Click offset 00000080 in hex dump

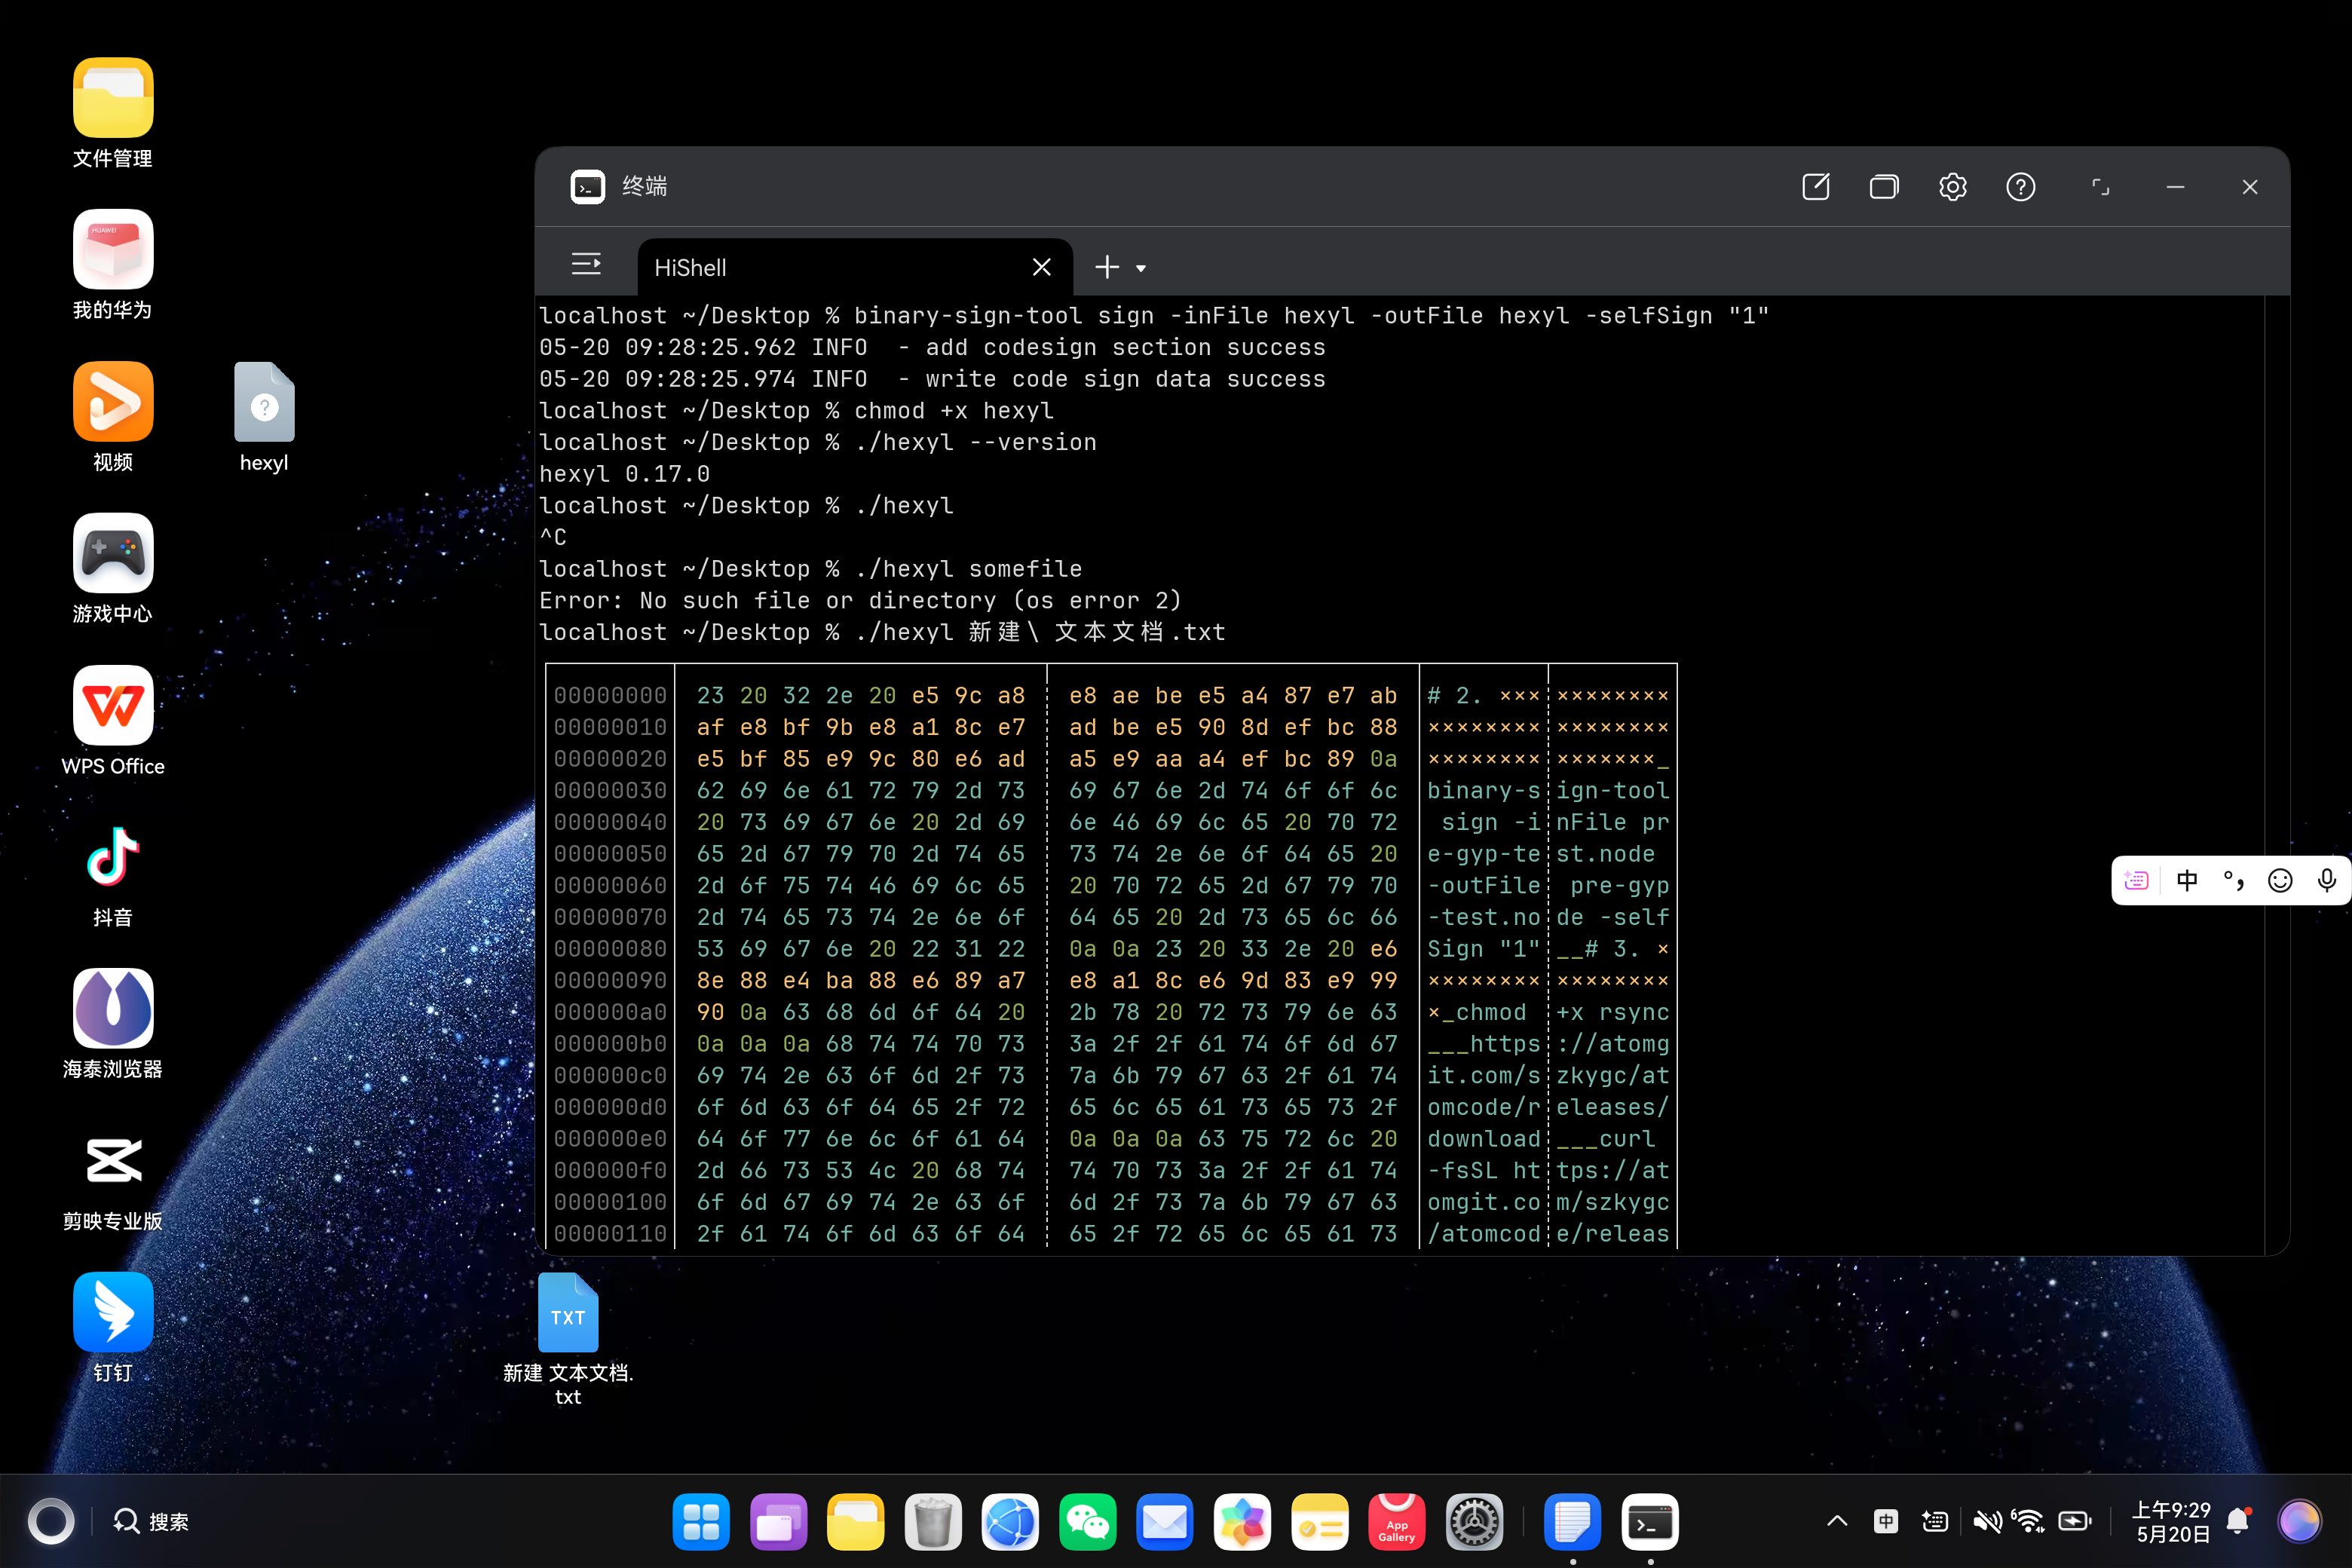tap(610, 949)
